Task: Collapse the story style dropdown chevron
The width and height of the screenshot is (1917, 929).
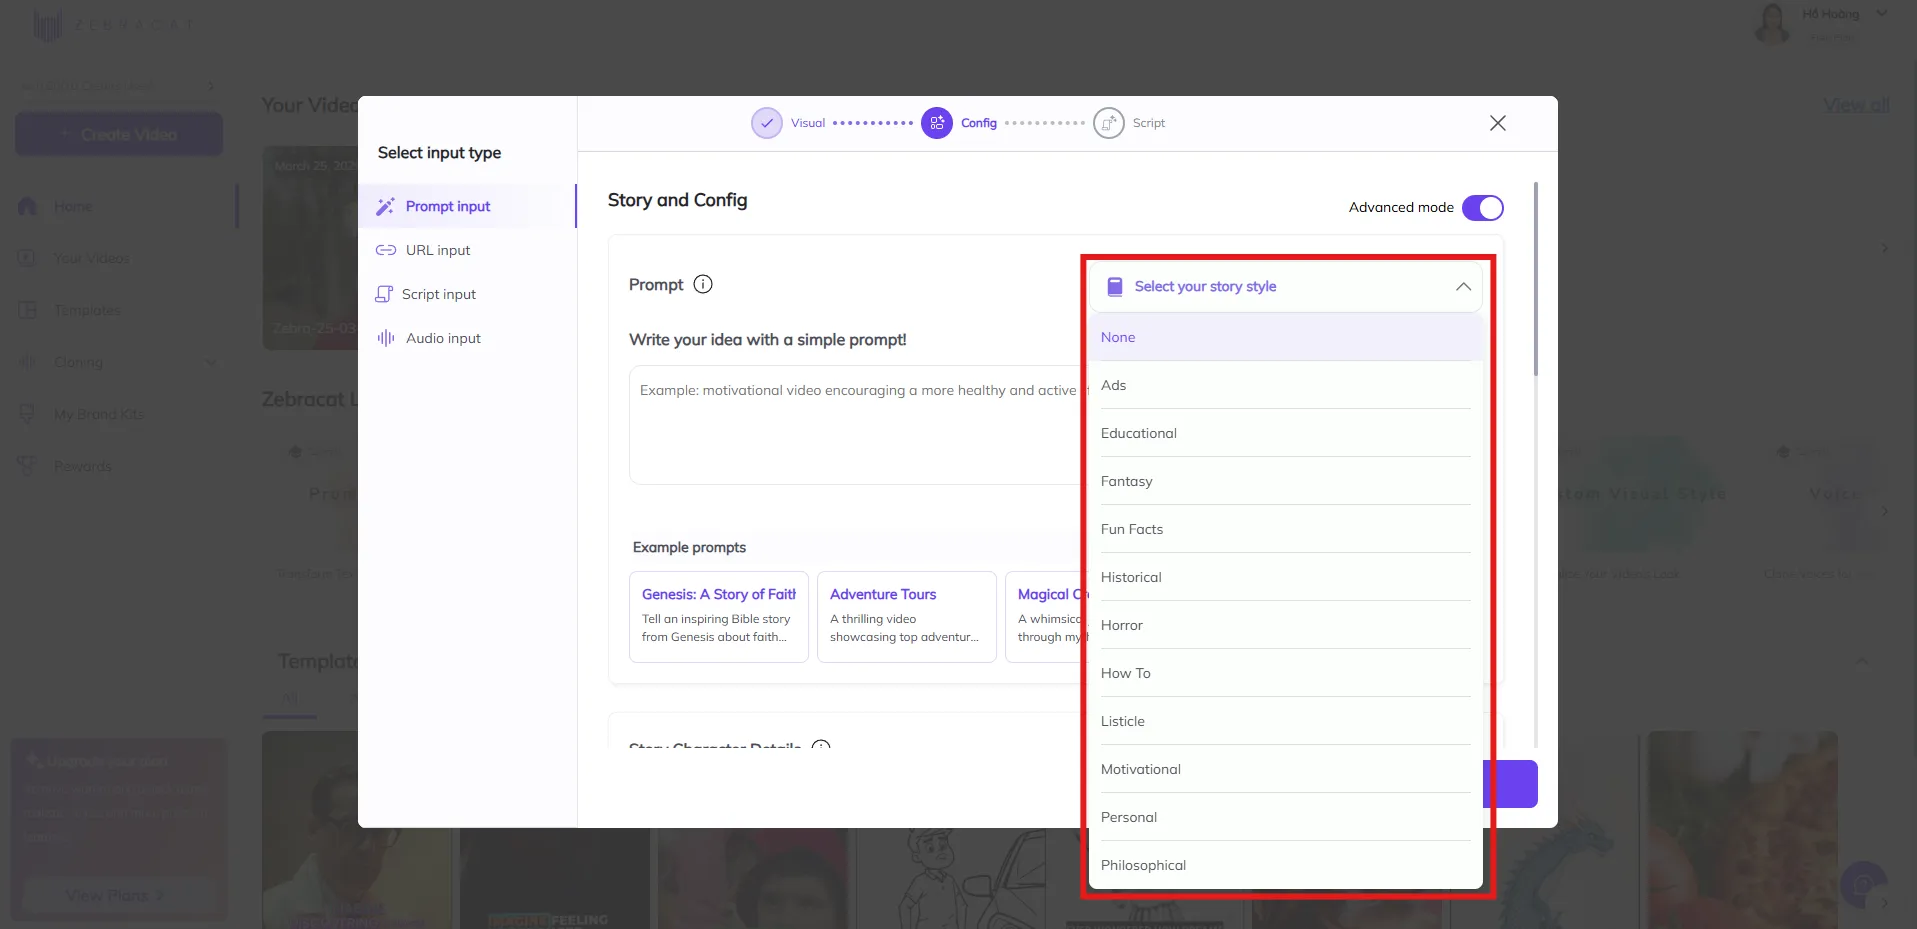Action: [1463, 287]
